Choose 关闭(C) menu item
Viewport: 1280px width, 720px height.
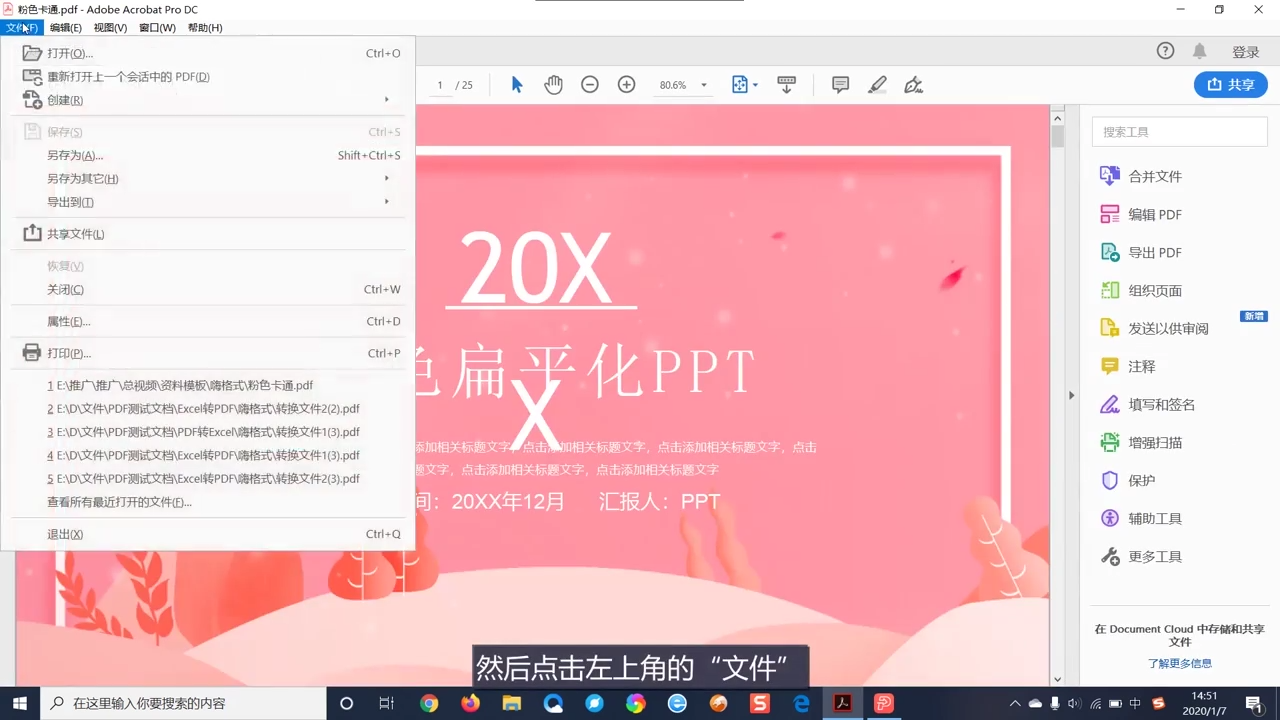209,289
